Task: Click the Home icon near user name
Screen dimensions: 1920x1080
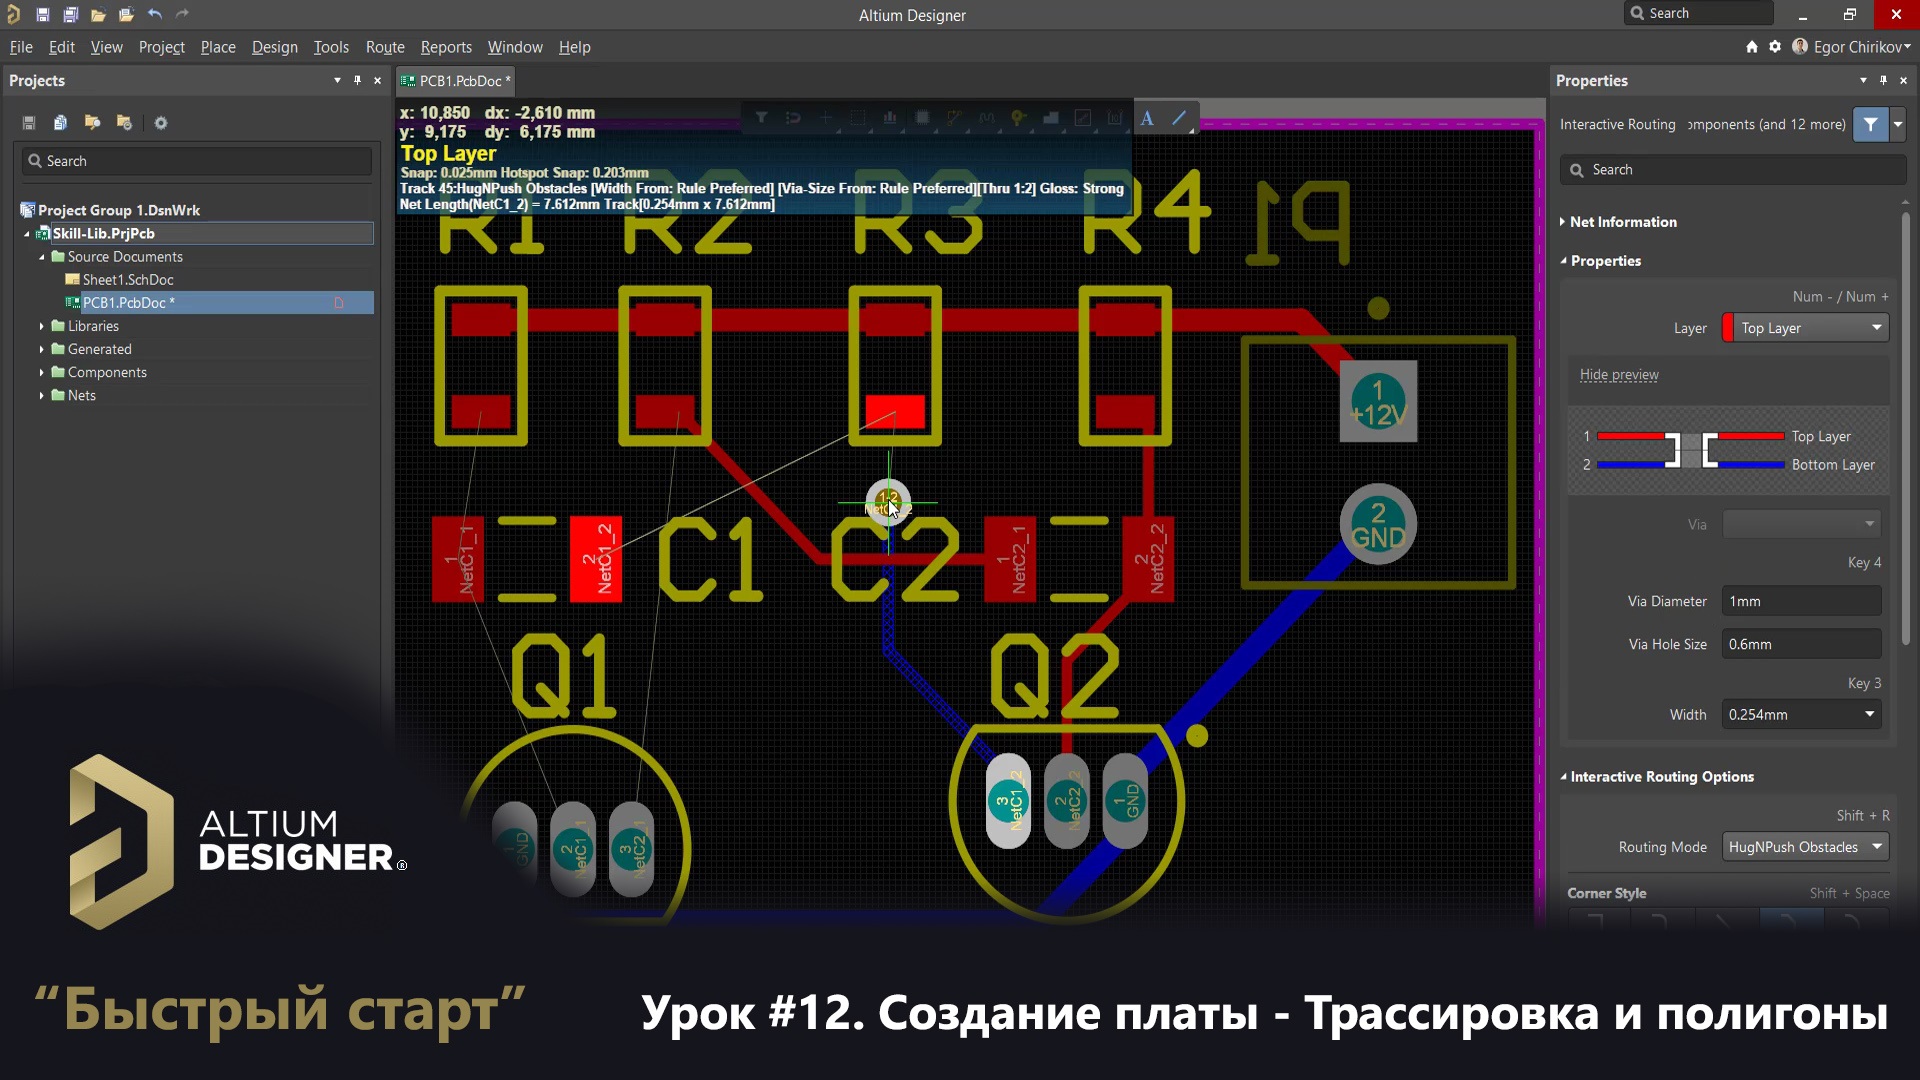Action: click(x=1751, y=47)
